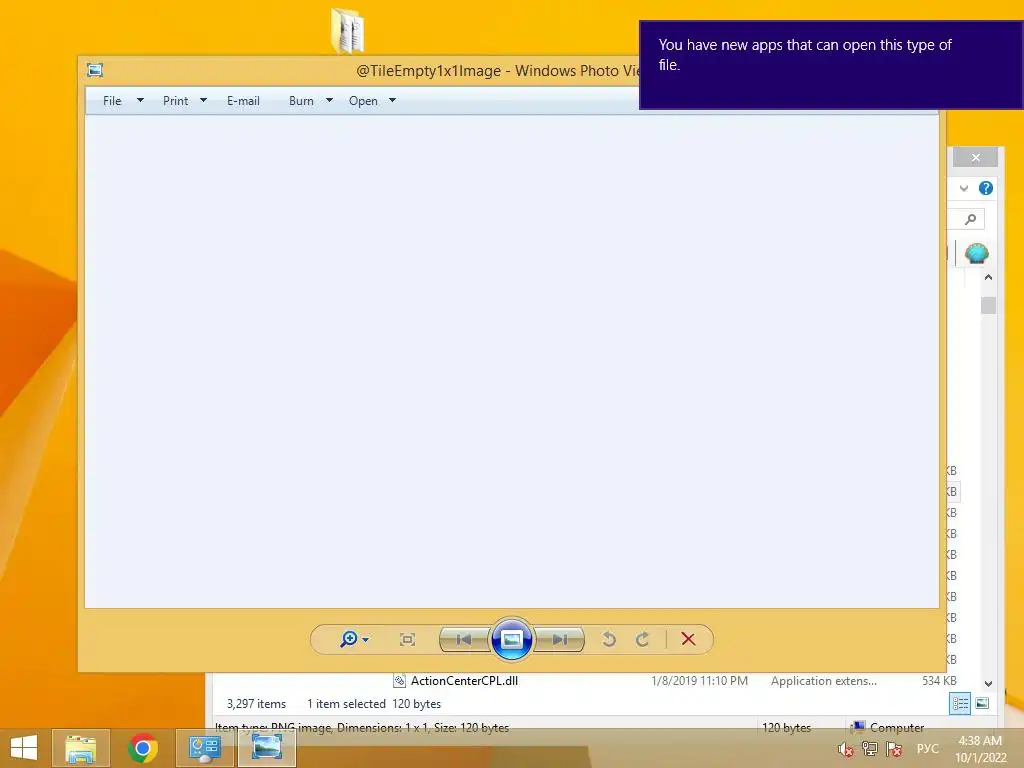Rotate the image counterclockwise
This screenshot has width=1024, height=768.
[609, 639]
